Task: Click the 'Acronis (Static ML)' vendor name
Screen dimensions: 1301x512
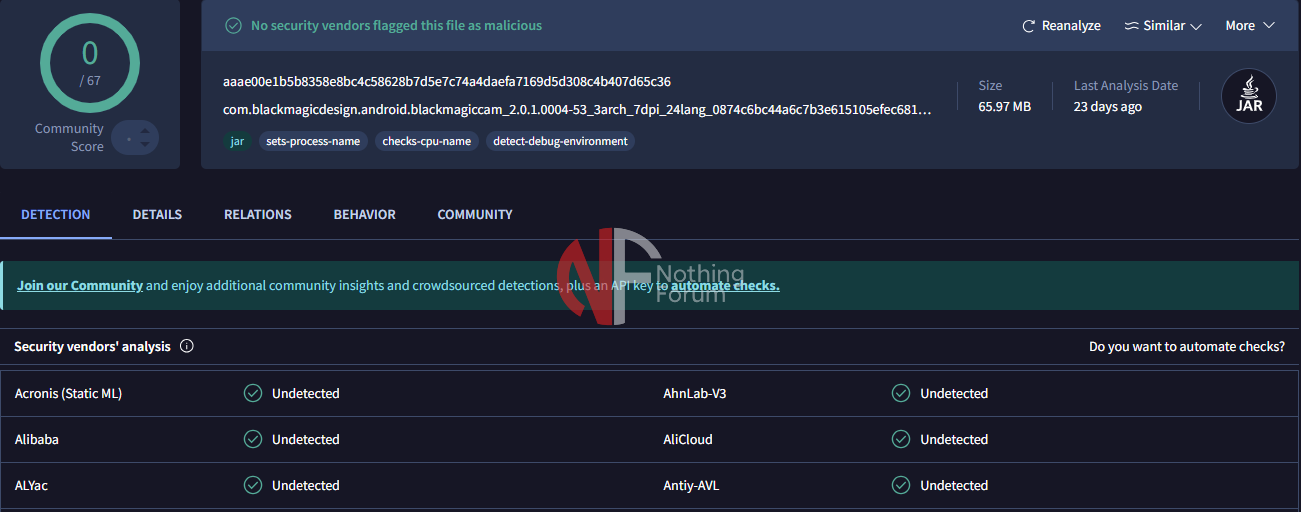Action: coord(68,393)
